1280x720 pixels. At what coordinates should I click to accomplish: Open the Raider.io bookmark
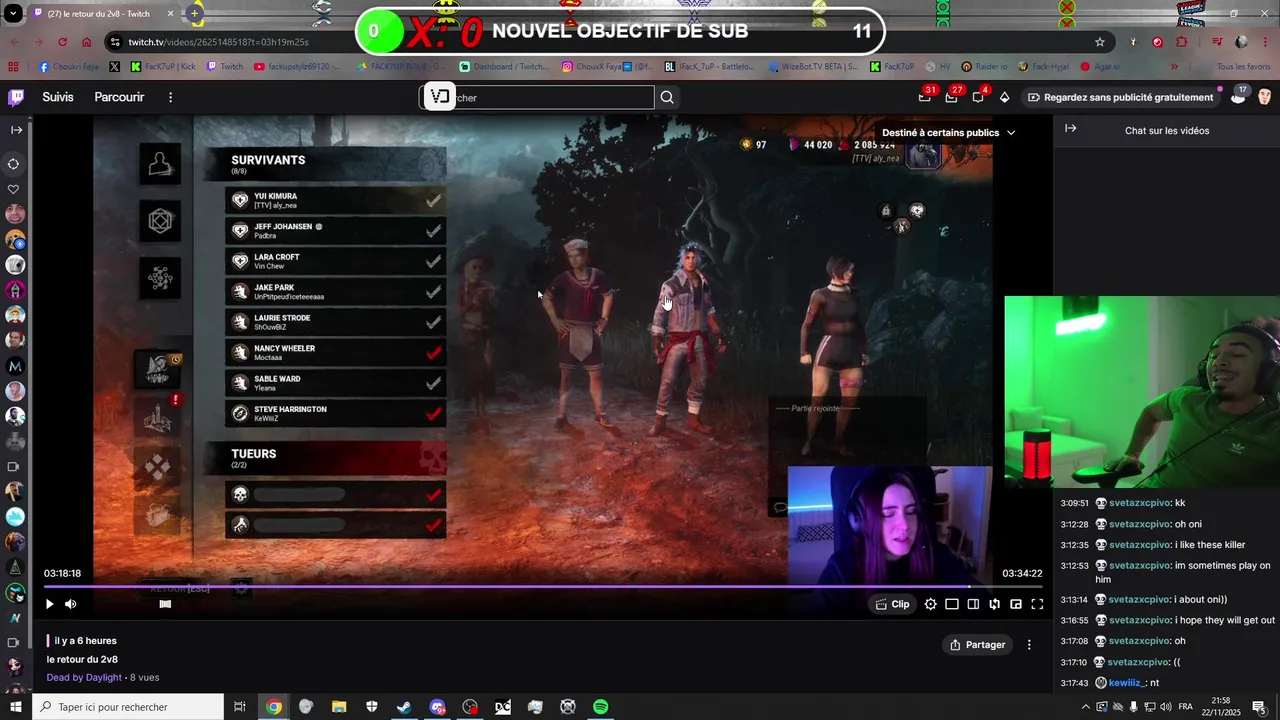tap(985, 67)
